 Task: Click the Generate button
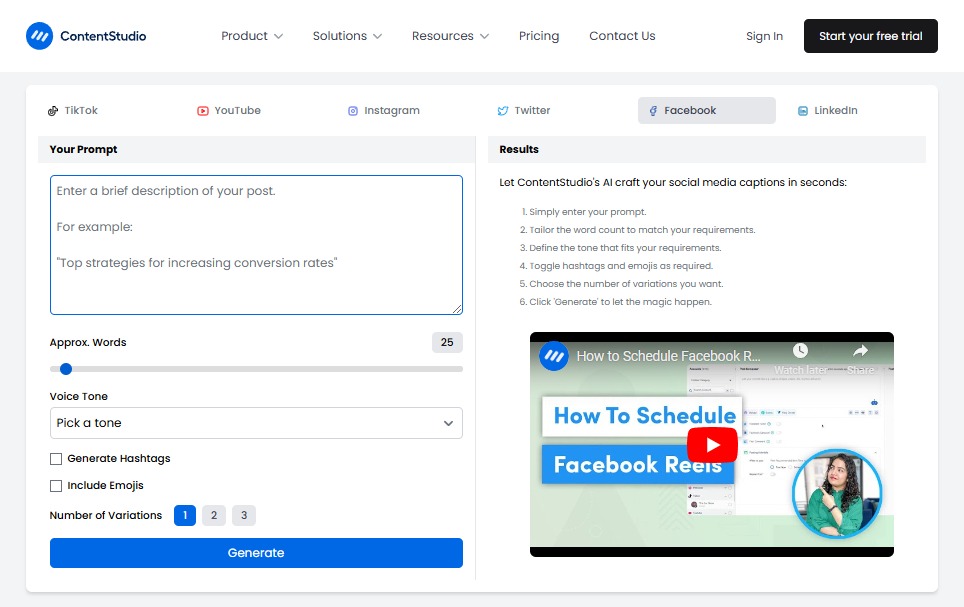click(256, 553)
